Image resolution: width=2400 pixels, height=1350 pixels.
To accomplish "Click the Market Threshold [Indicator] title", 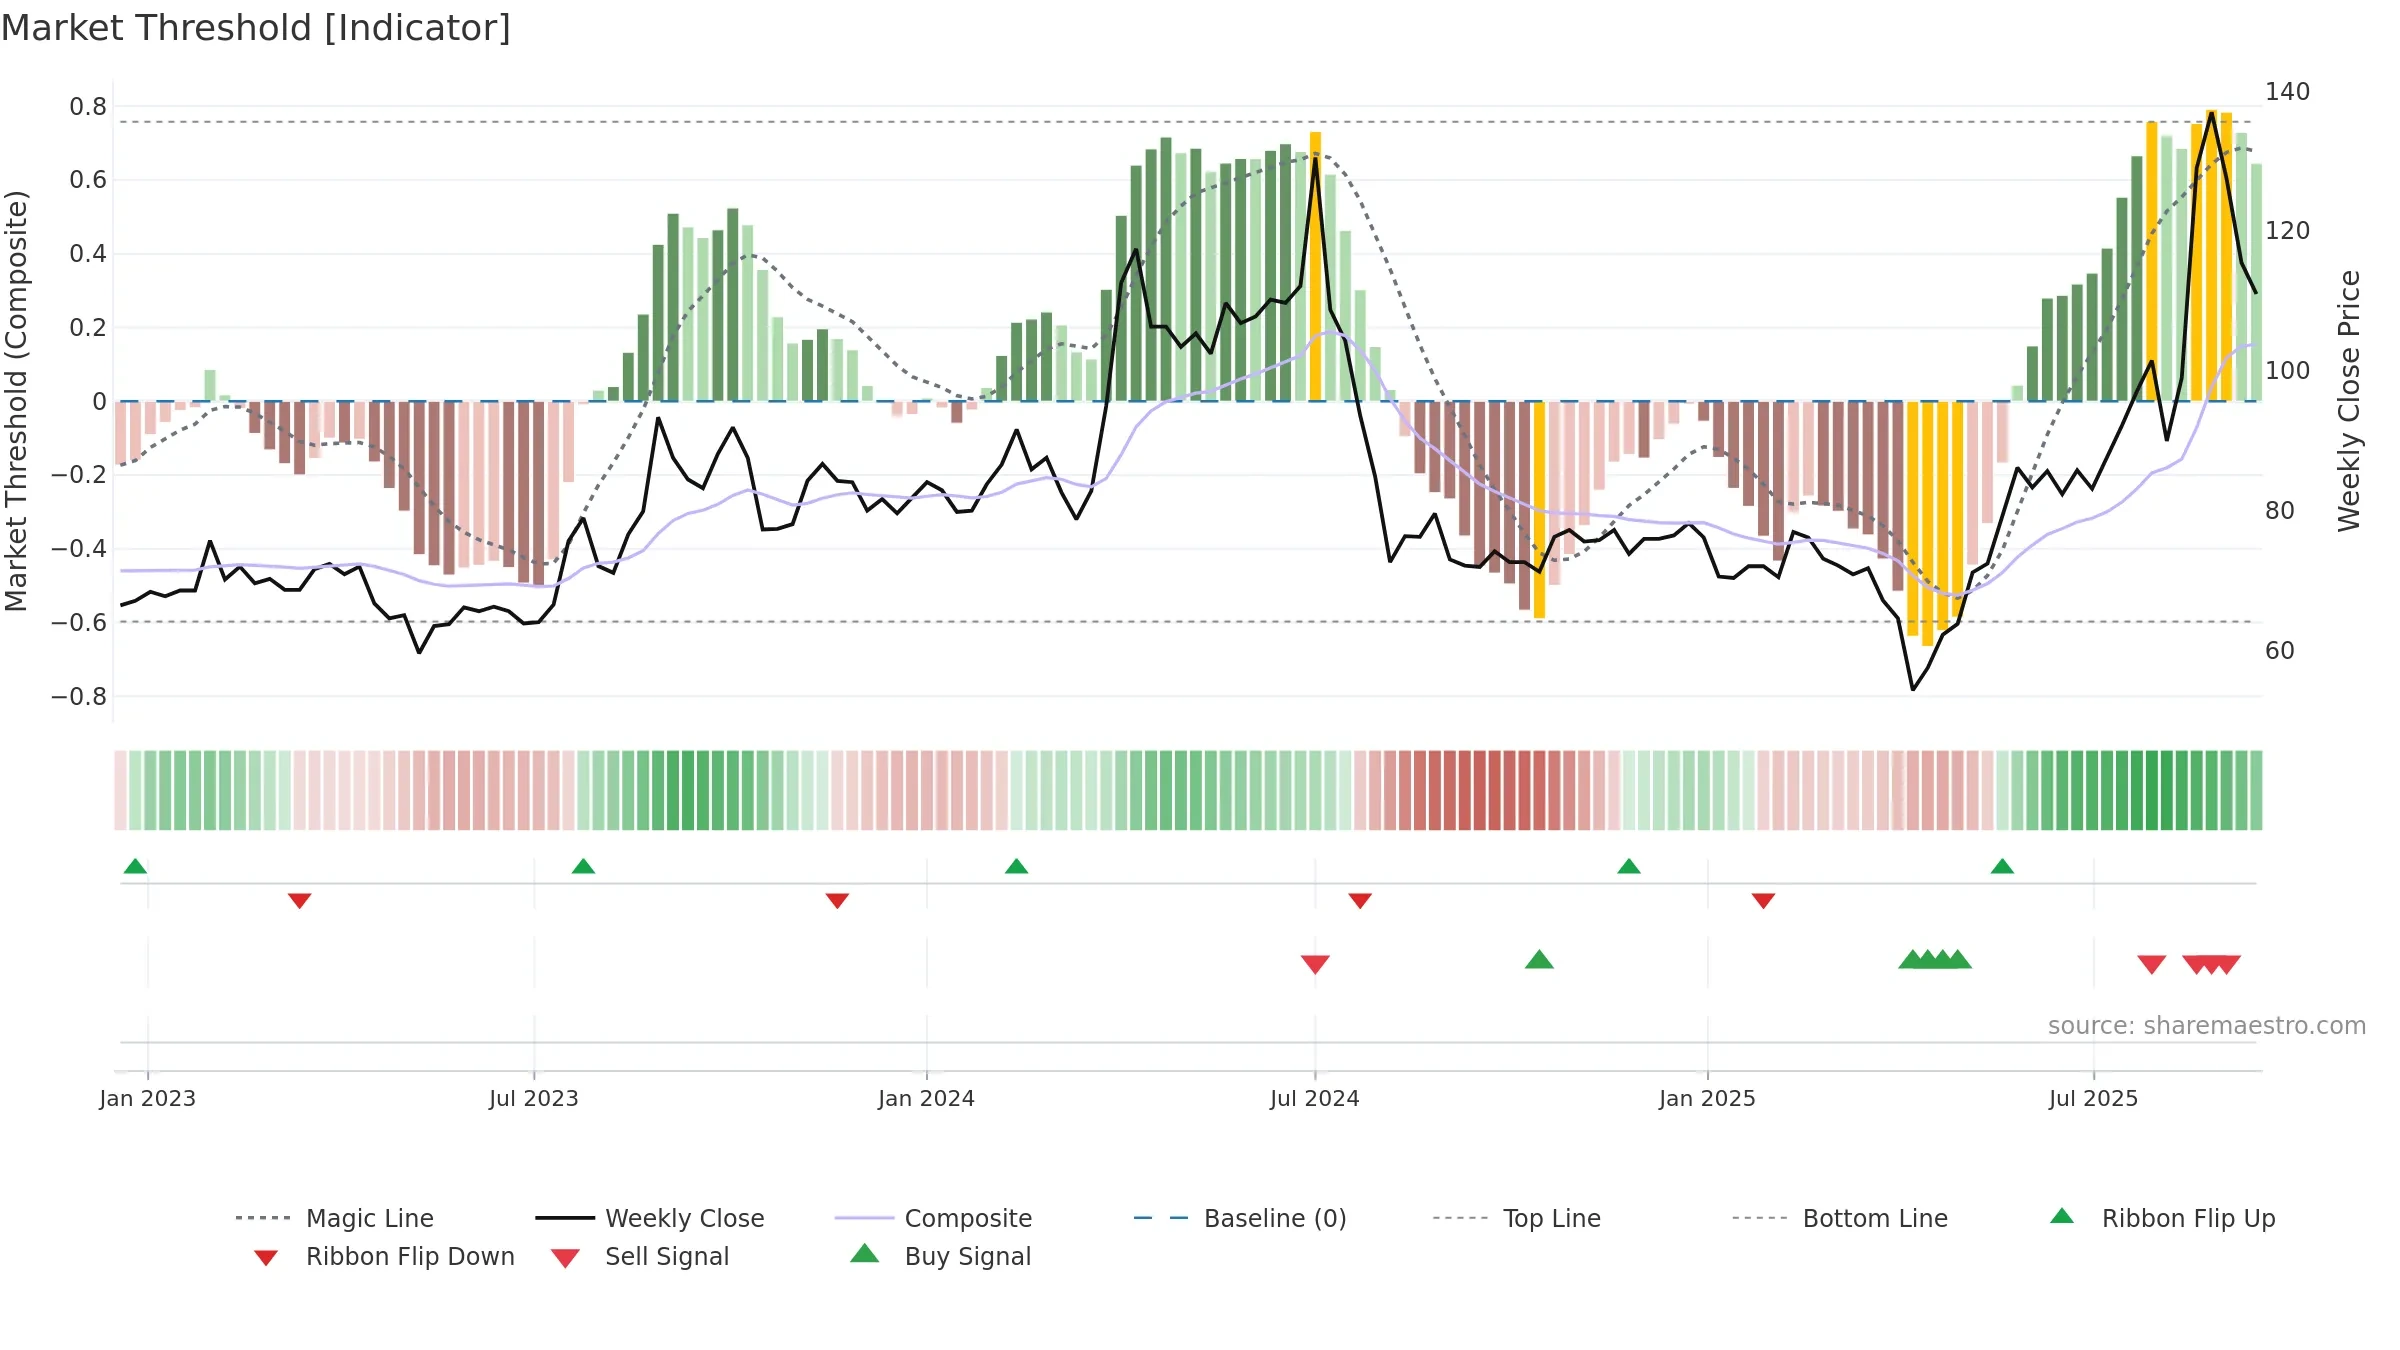I will click(256, 28).
